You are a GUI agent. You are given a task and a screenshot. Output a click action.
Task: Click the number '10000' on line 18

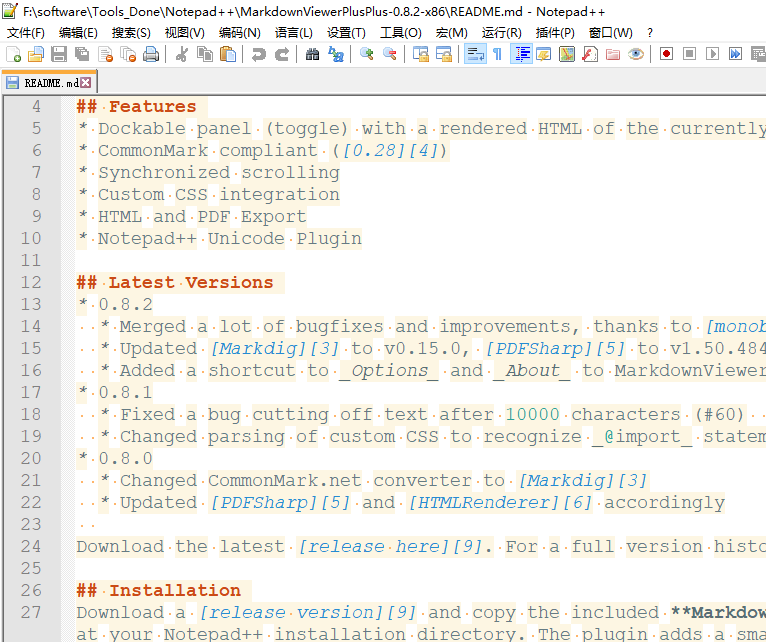click(x=532, y=414)
